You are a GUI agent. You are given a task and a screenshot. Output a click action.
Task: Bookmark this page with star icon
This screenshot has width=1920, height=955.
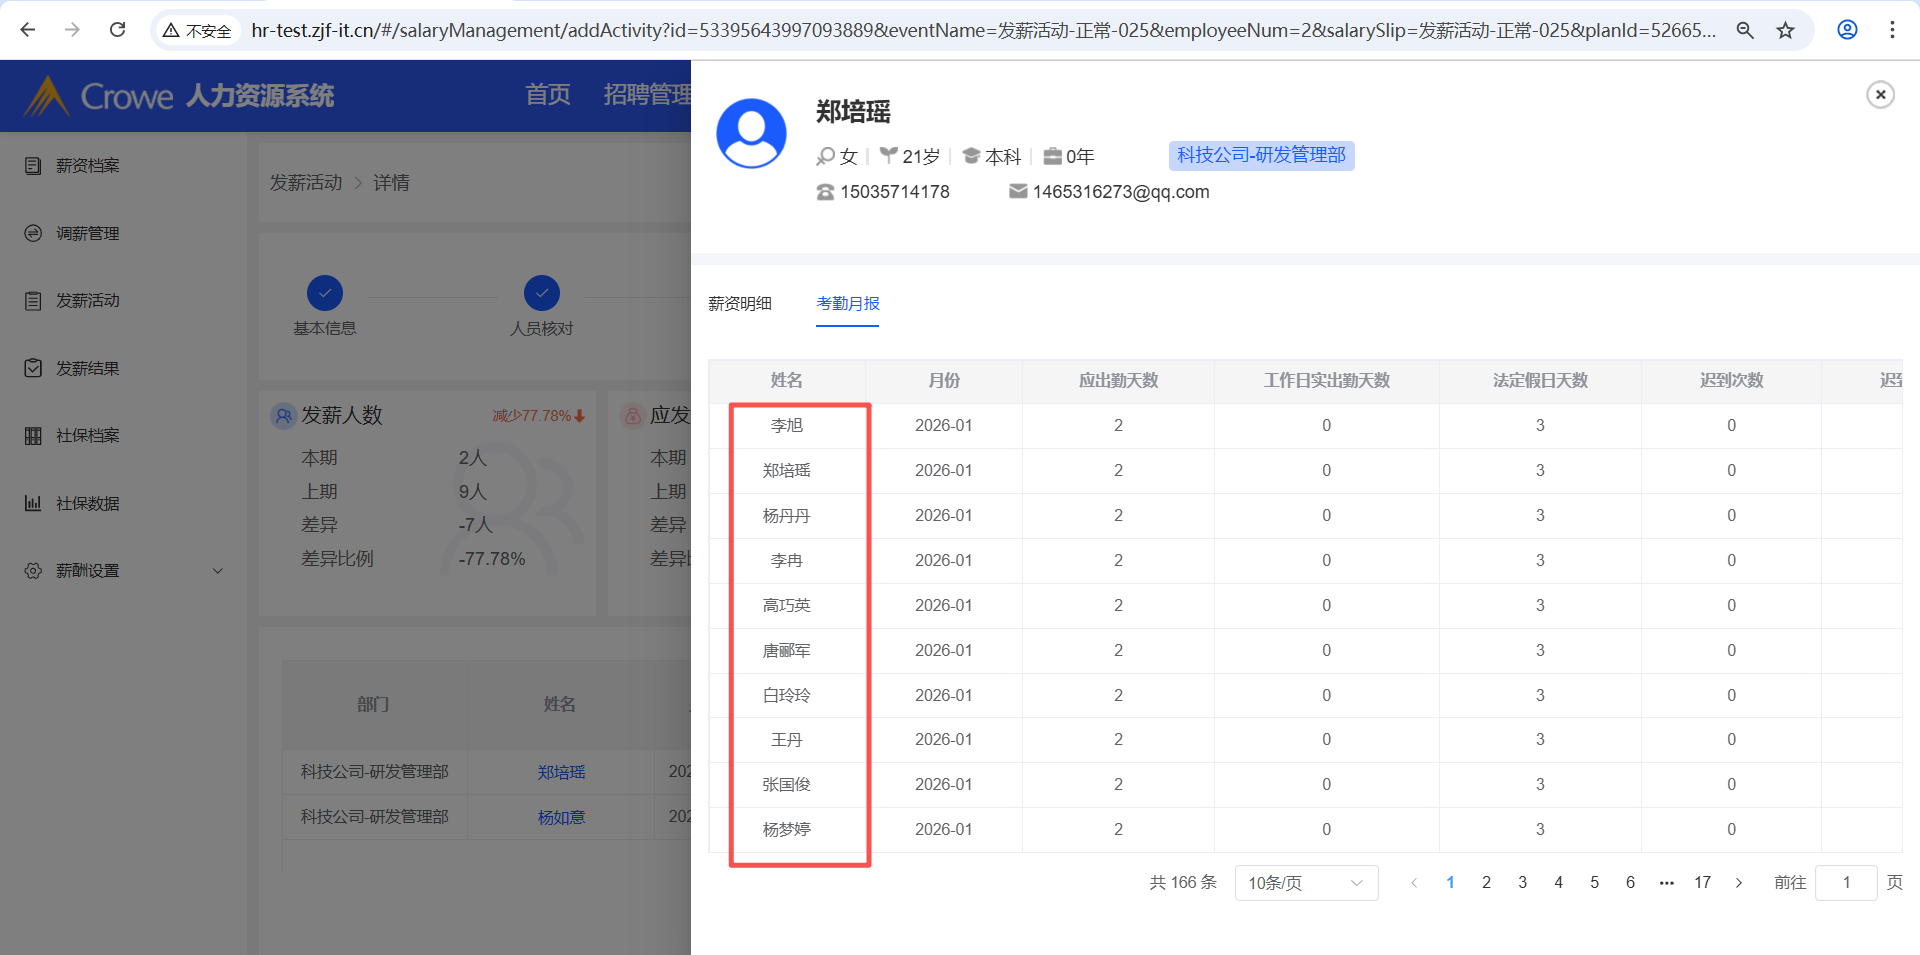[1785, 30]
